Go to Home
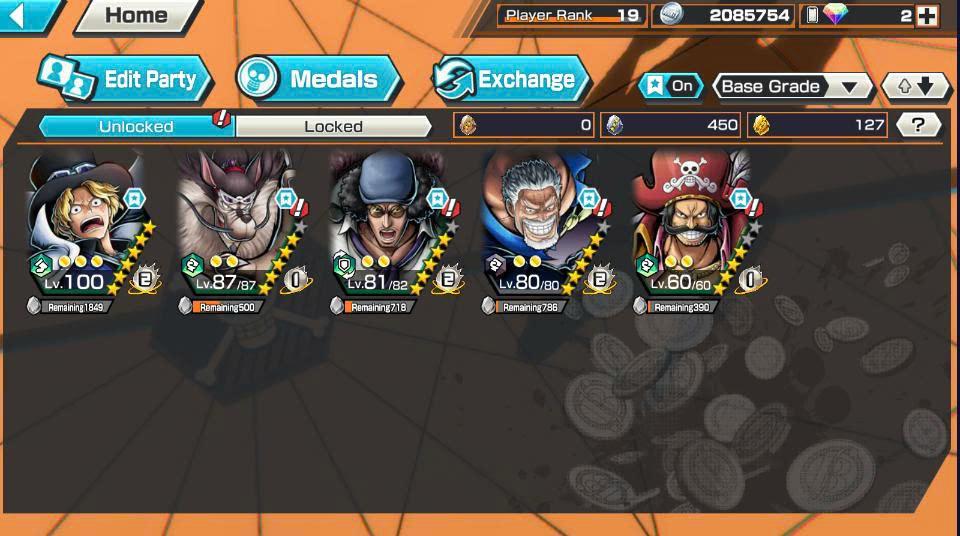This screenshot has width=960, height=536. coord(136,16)
